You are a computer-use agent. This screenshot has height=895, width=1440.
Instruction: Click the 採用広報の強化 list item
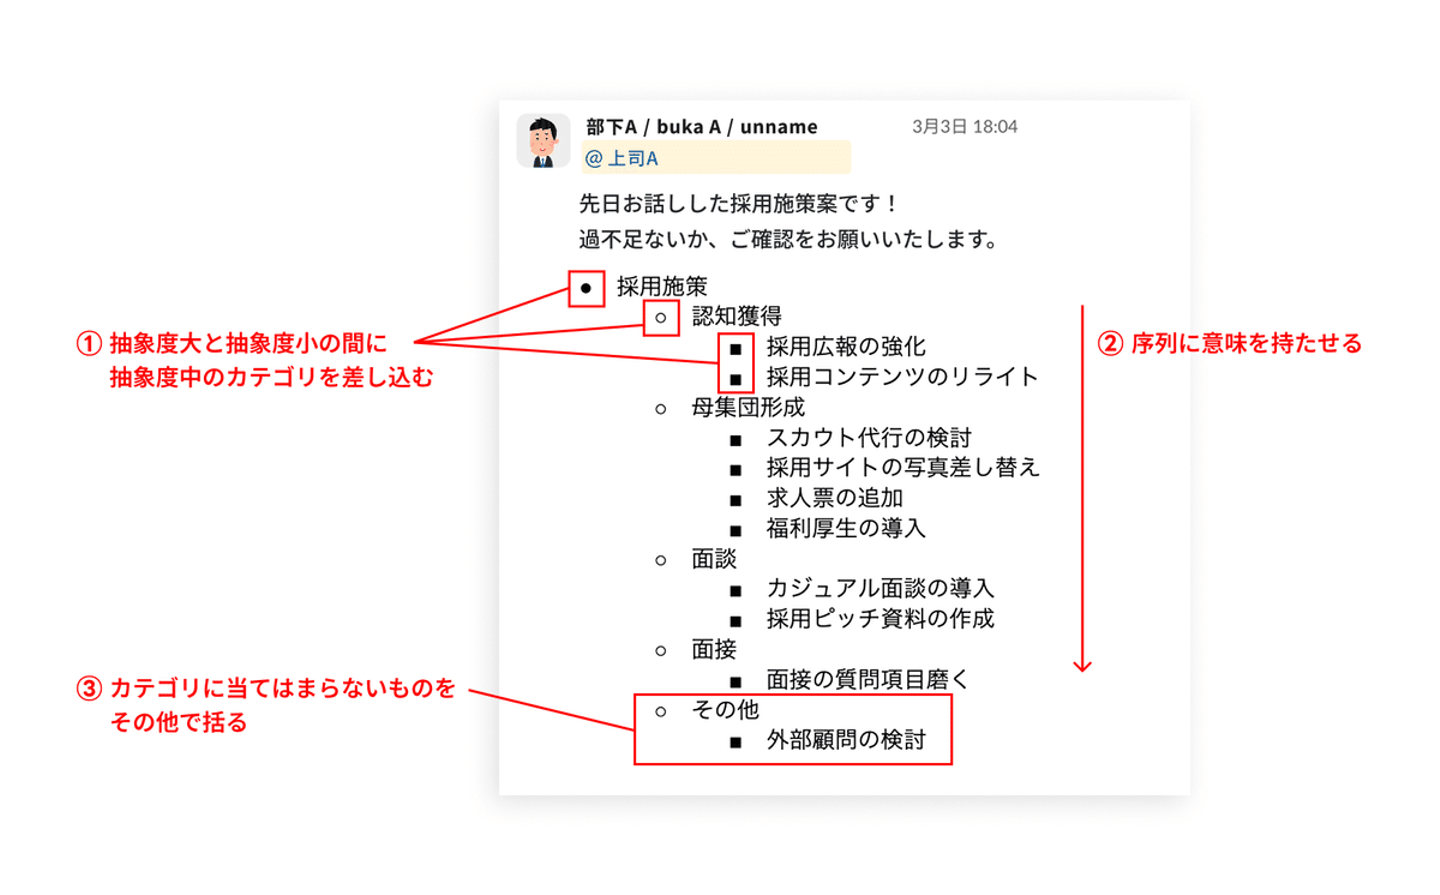(846, 347)
